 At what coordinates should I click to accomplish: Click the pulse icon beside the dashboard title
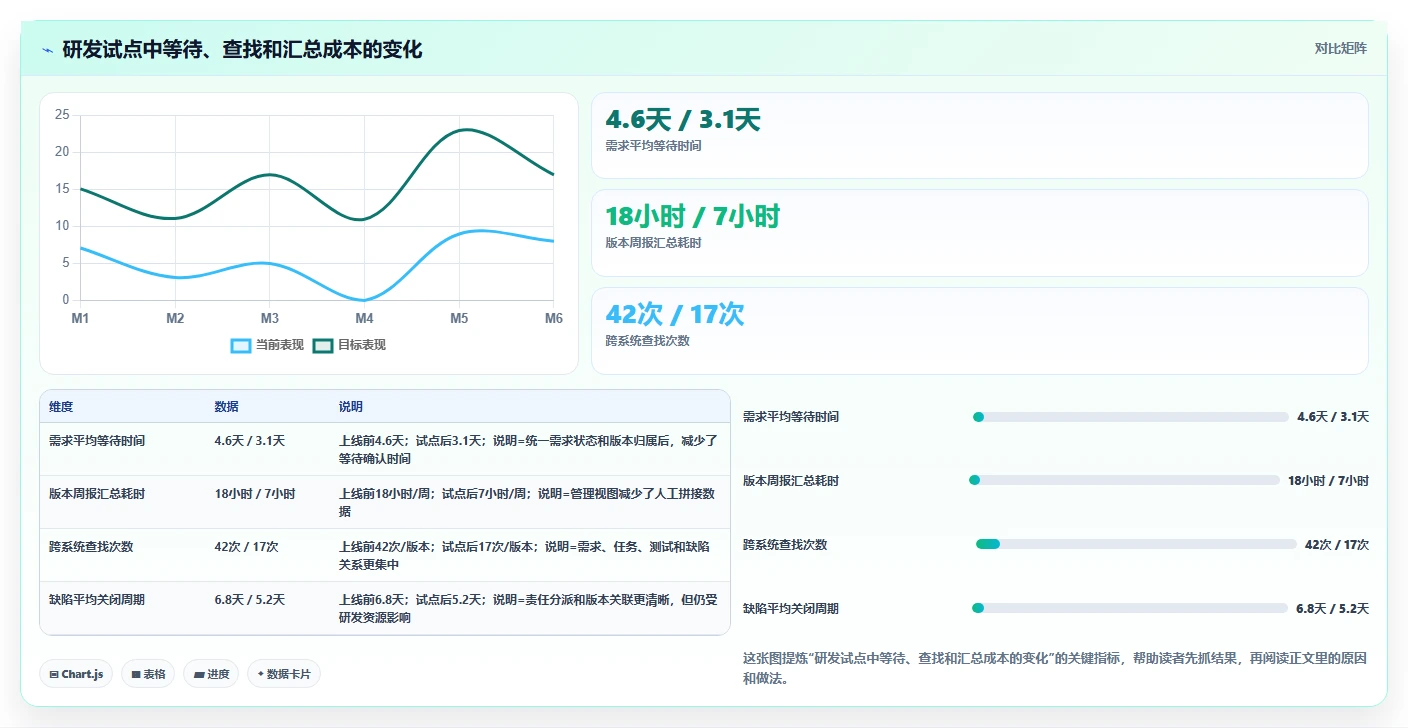click(x=48, y=50)
